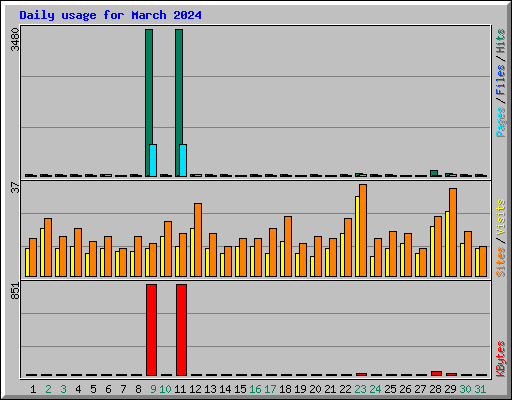Screen dimensions: 512x400
Task: Select the cyan Pages bar for day 9
Action: pos(153,160)
